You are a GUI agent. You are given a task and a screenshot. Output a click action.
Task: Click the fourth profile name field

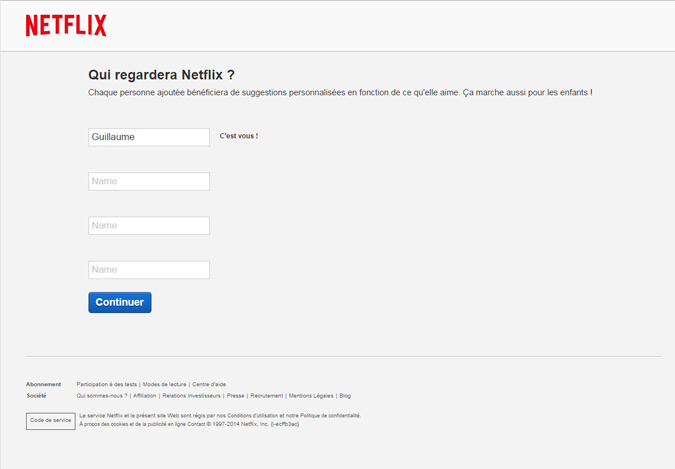149,270
